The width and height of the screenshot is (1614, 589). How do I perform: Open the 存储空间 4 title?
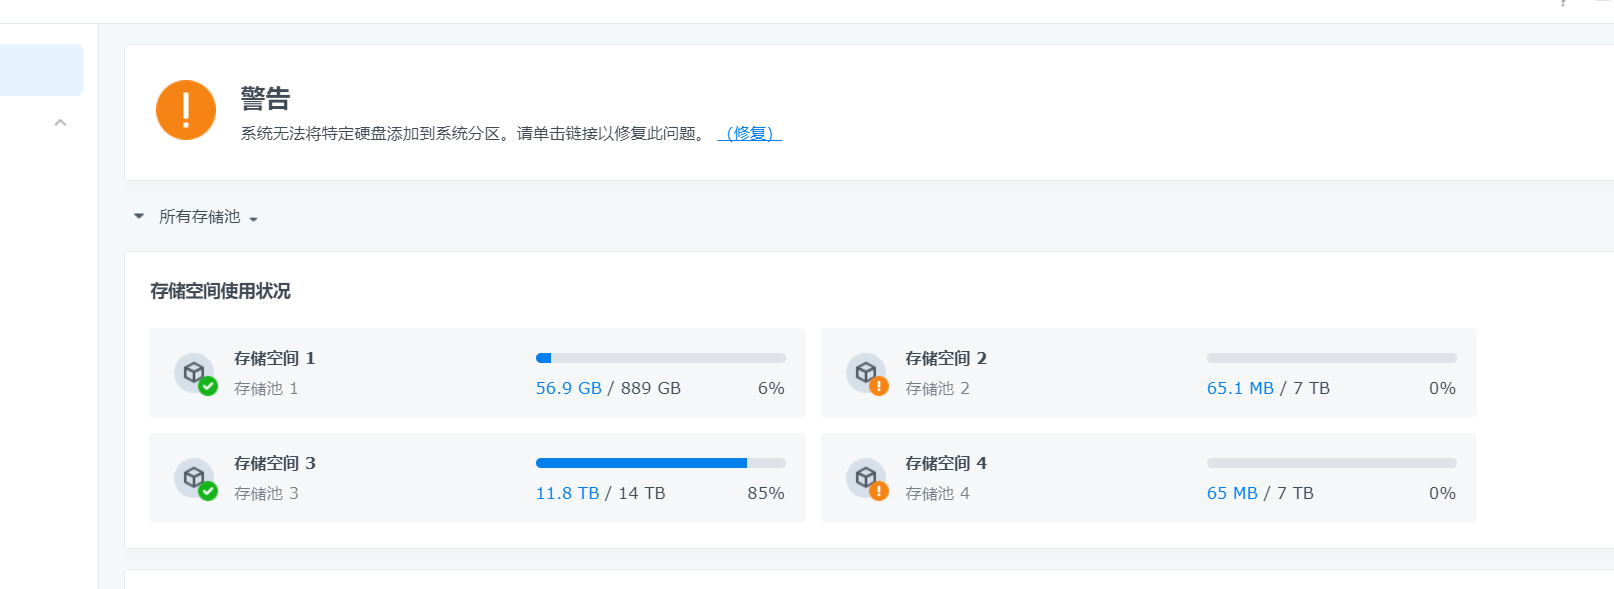click(946, 463)
